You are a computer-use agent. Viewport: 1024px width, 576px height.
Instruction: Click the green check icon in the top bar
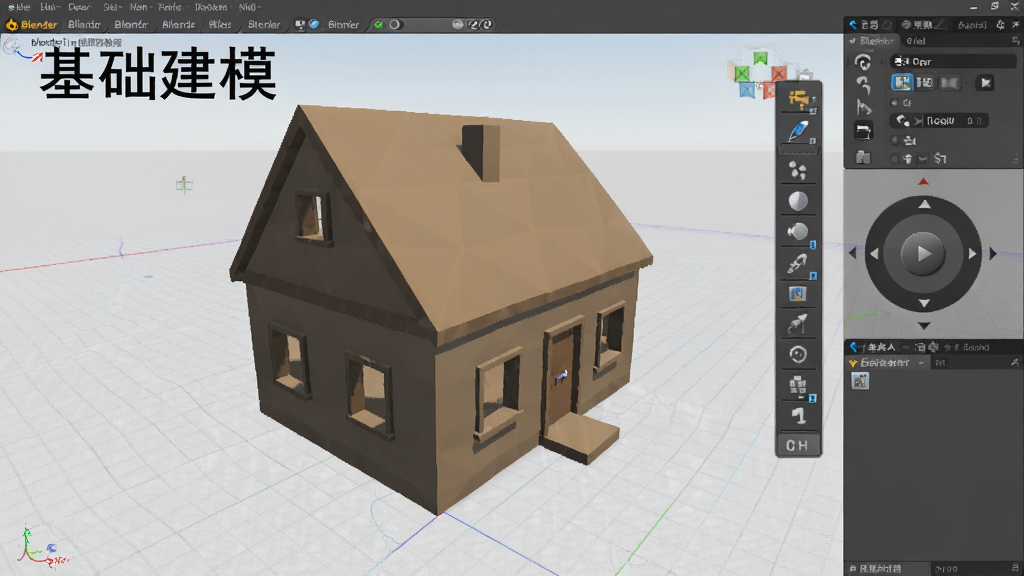379,25
